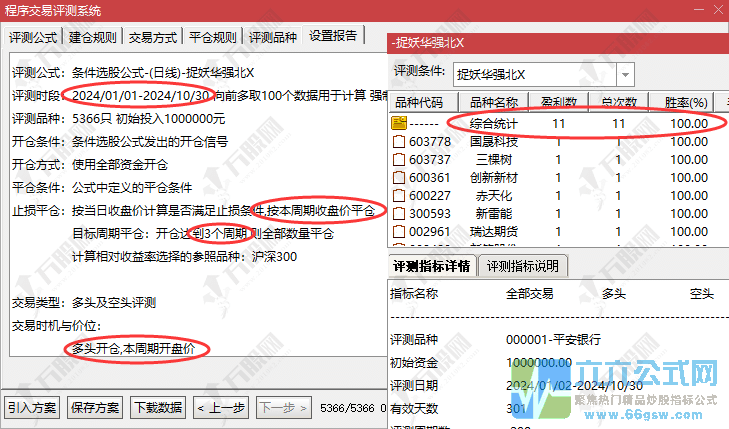Click 全部交易 column label
The width and height of the screenshot is (729, 429).
[530, 294]
